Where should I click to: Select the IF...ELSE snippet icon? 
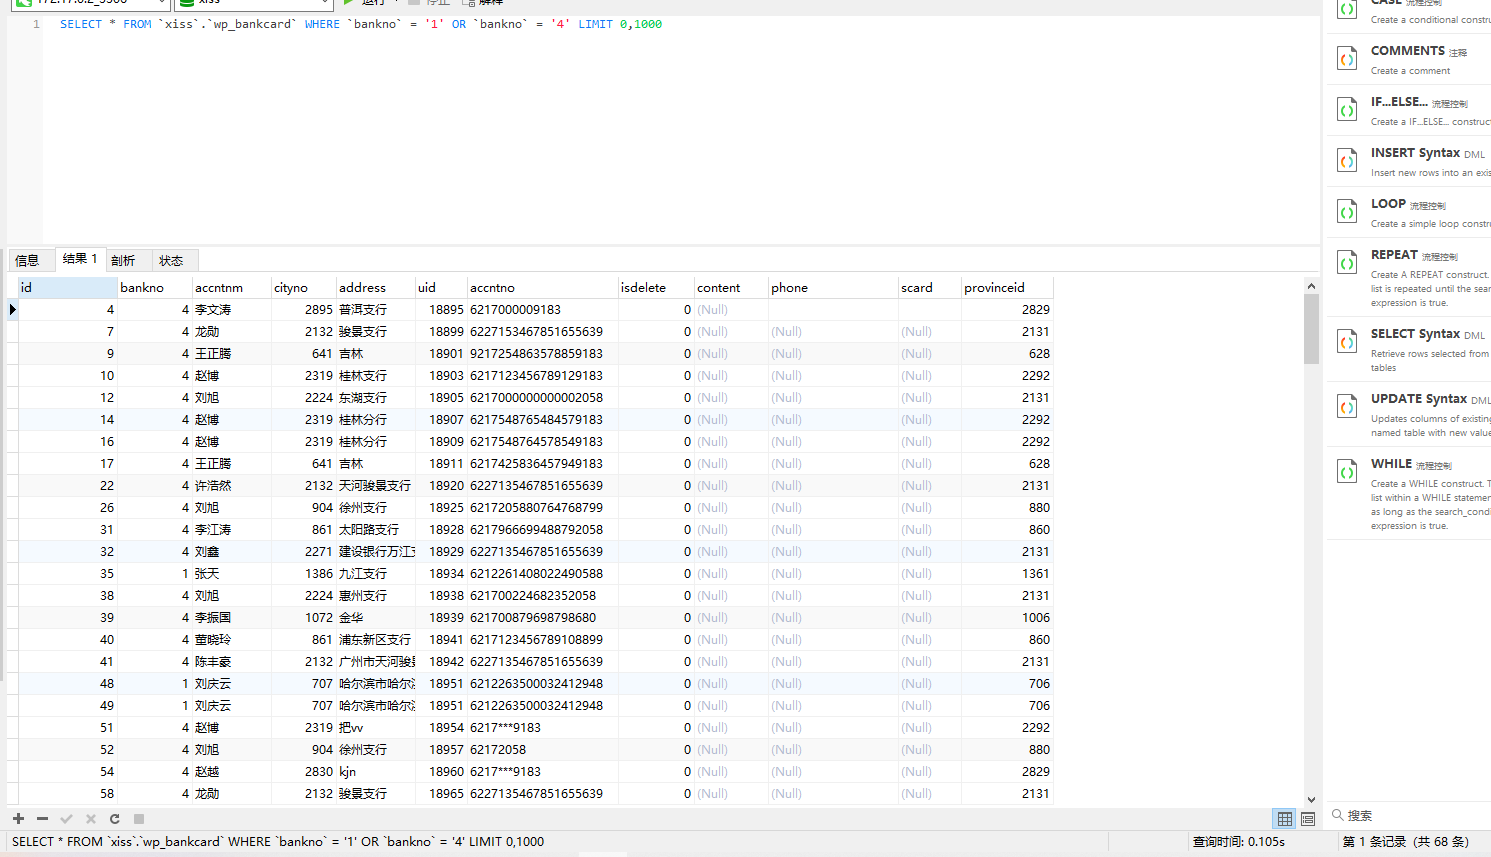[x=1347, y=110]
